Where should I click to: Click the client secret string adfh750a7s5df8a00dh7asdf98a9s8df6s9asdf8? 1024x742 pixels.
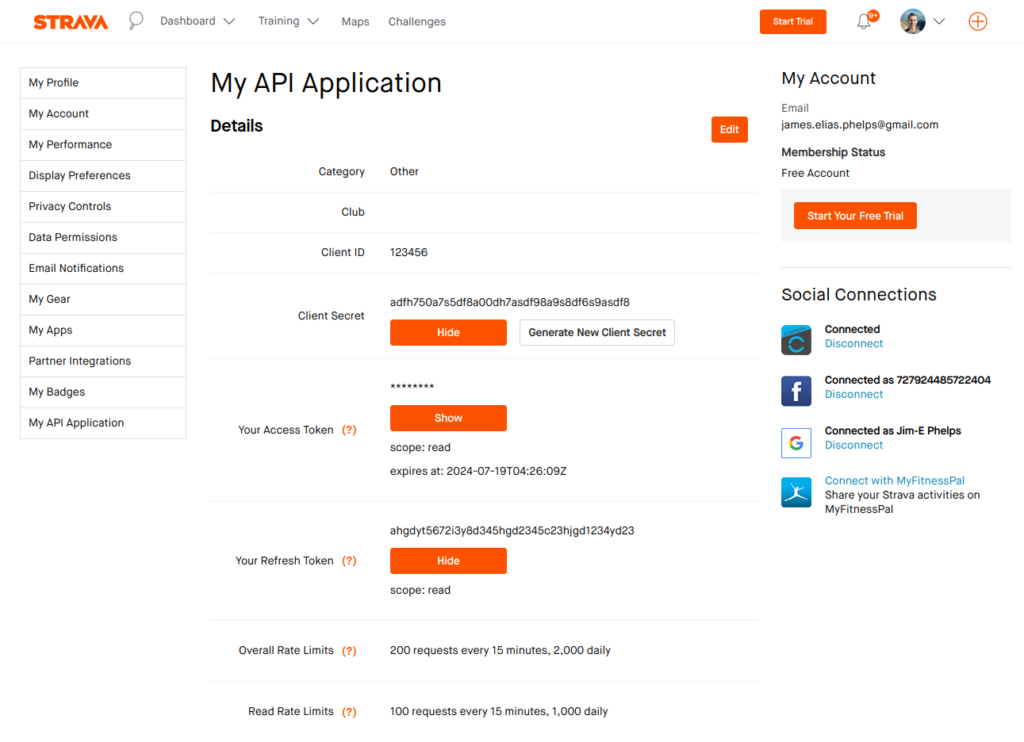click(x=509, y=302)
